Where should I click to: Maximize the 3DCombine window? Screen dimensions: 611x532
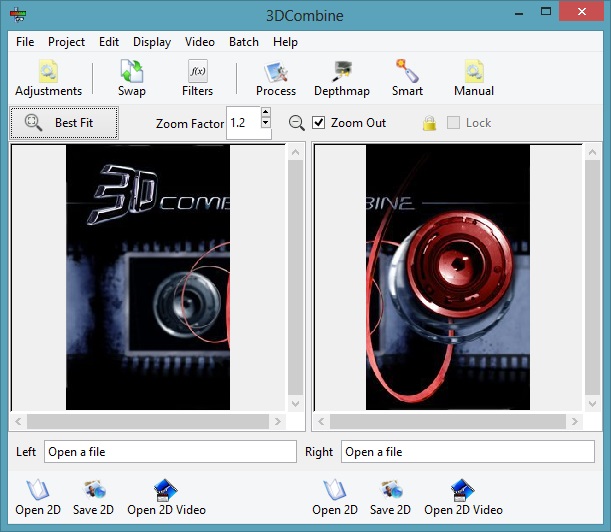tap(546, 12)
